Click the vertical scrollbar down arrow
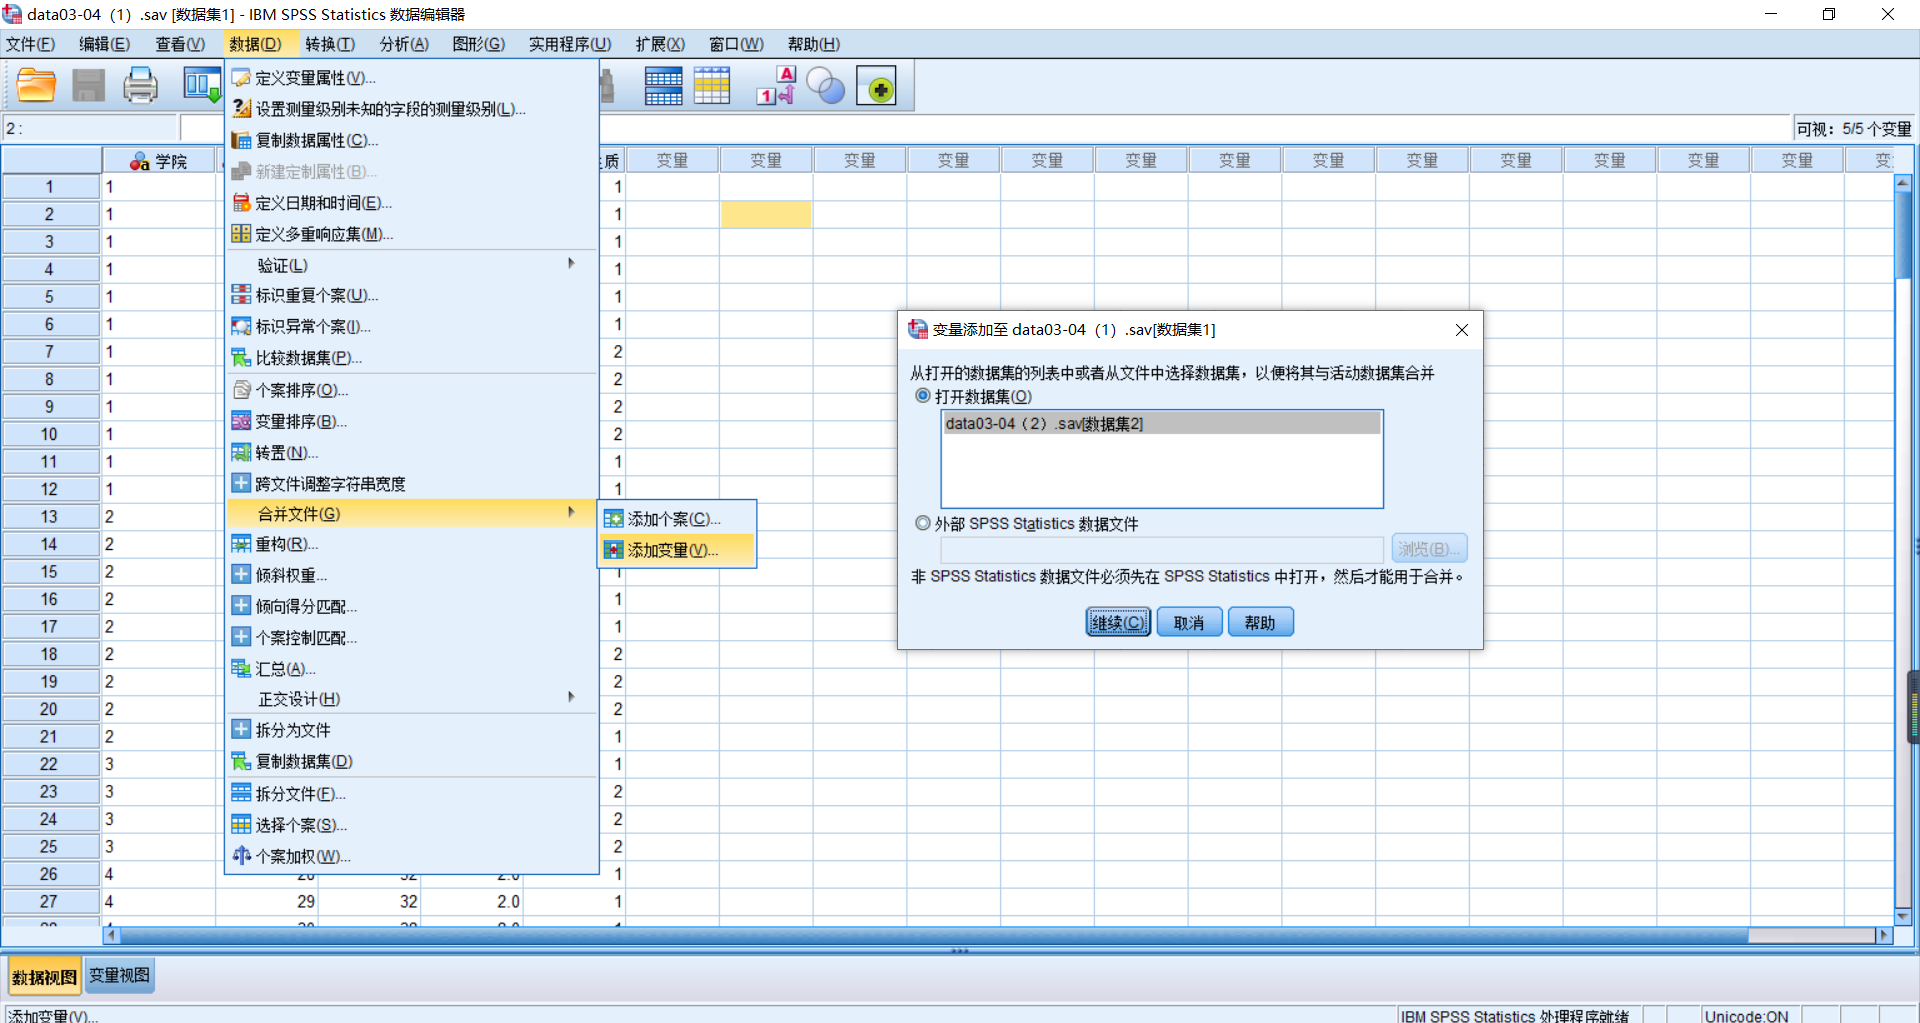This screenshot has height=1023, width=1920. (x=1903, y=916)
